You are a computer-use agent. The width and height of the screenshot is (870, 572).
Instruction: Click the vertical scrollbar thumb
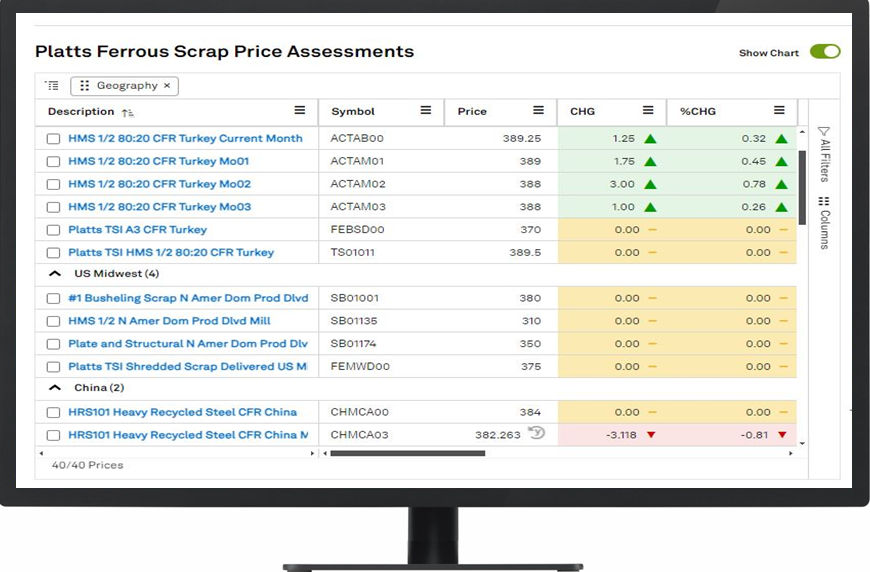[x=802, y=188]
